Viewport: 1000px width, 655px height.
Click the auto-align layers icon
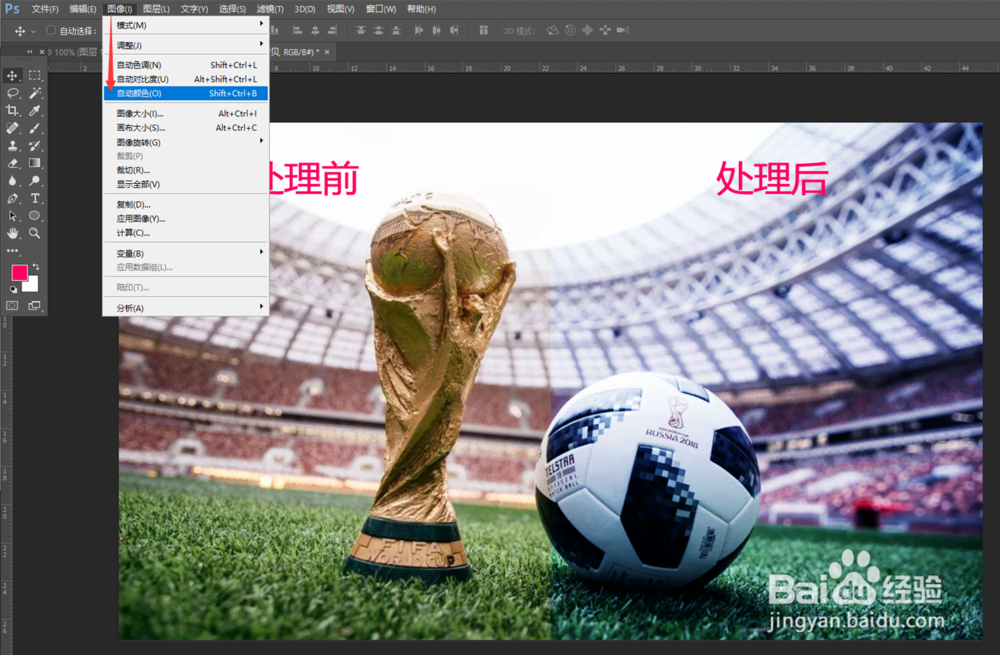coord(483,30)
